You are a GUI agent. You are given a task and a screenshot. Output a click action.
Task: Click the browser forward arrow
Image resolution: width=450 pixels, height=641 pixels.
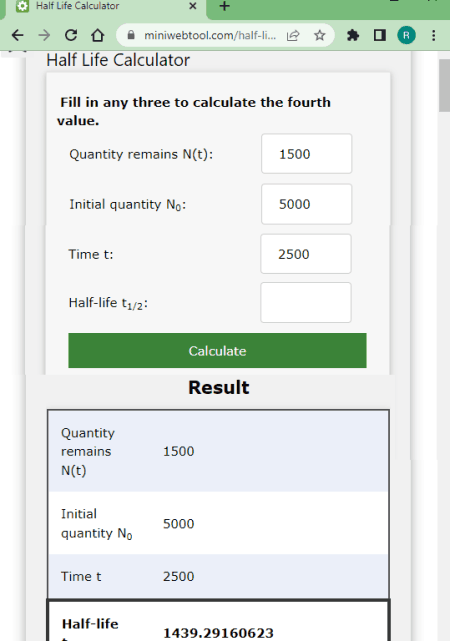44,36
